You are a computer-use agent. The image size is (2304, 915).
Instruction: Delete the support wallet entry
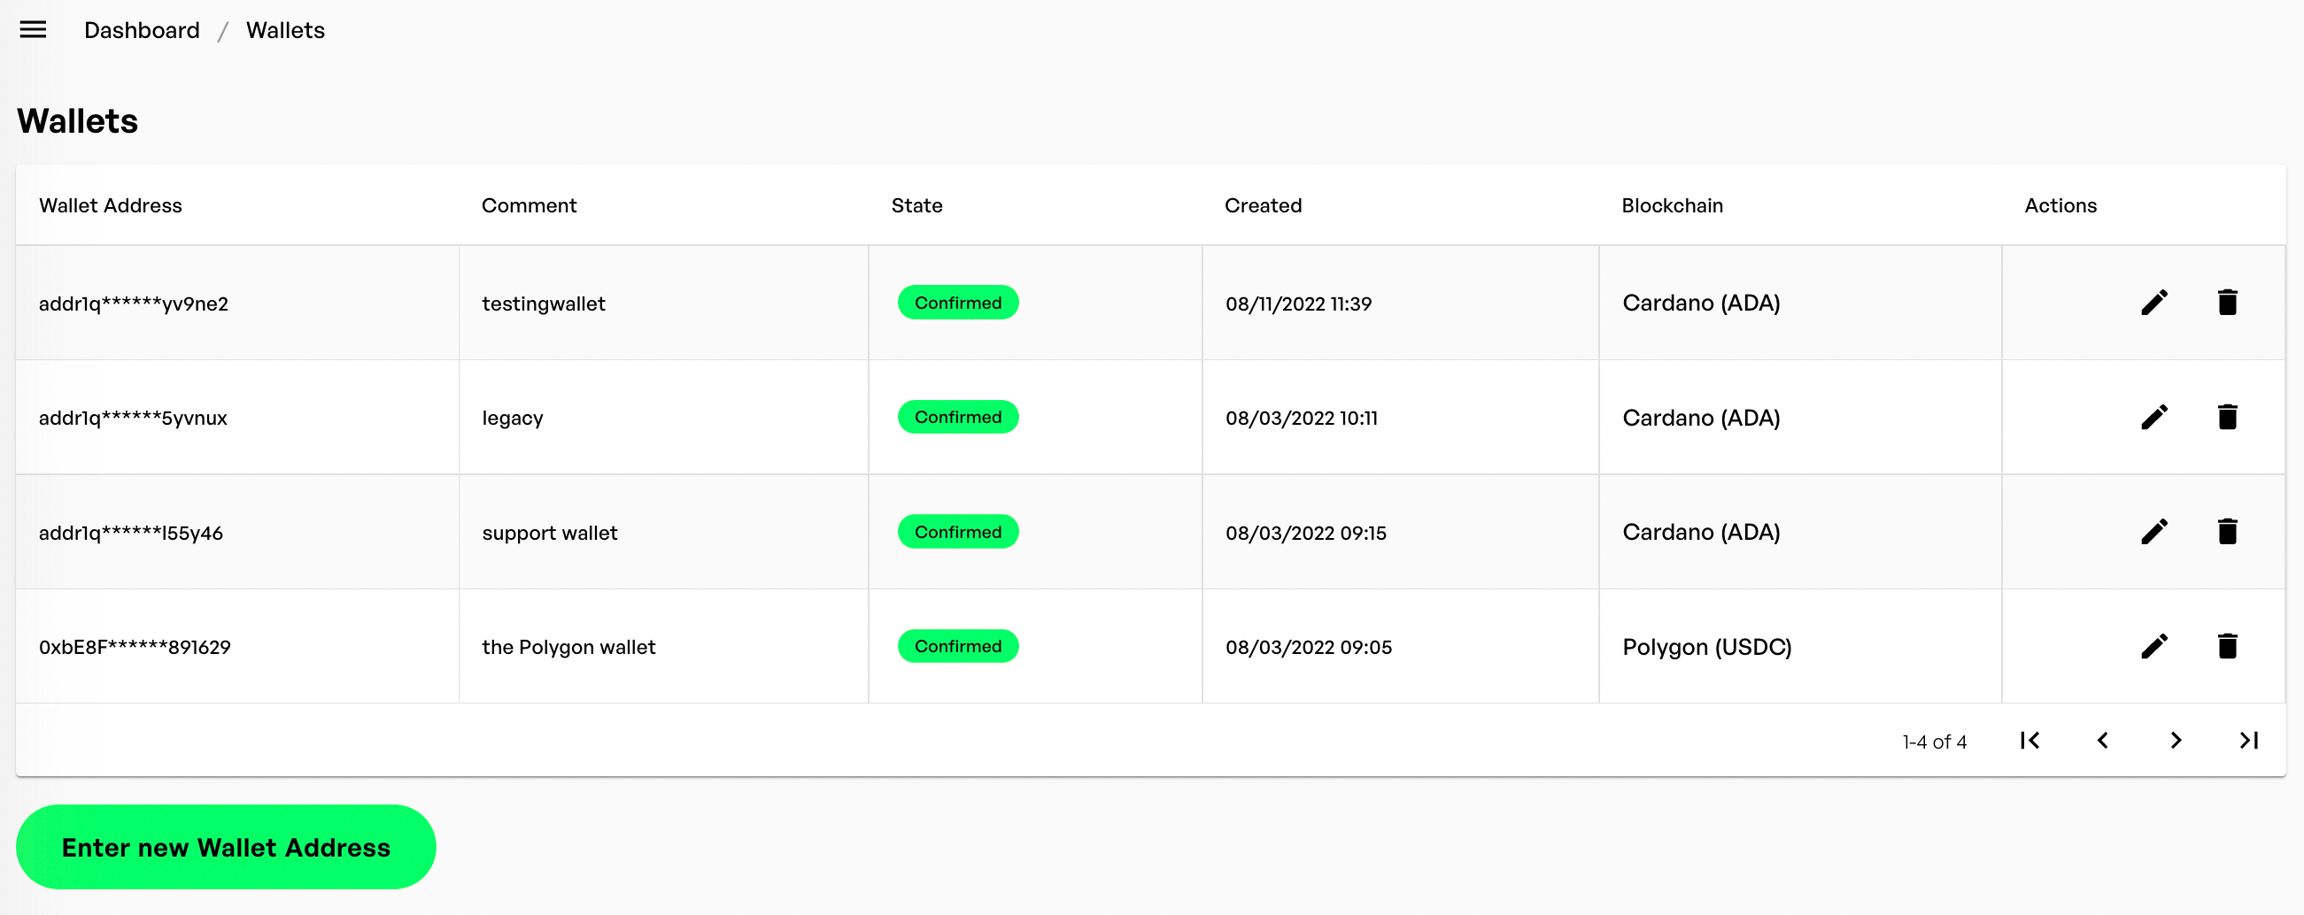pos(2227,531)
